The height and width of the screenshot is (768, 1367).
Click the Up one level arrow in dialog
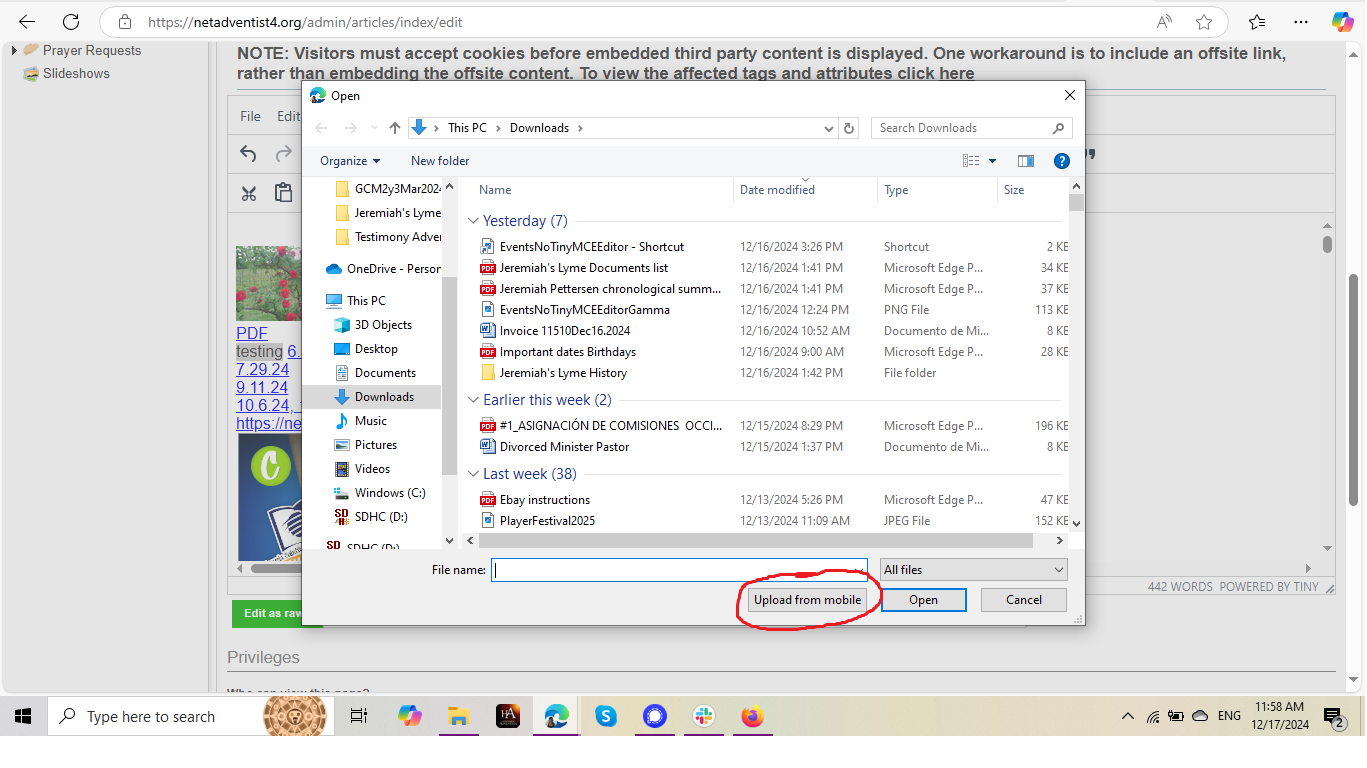(x=395, y=128)
